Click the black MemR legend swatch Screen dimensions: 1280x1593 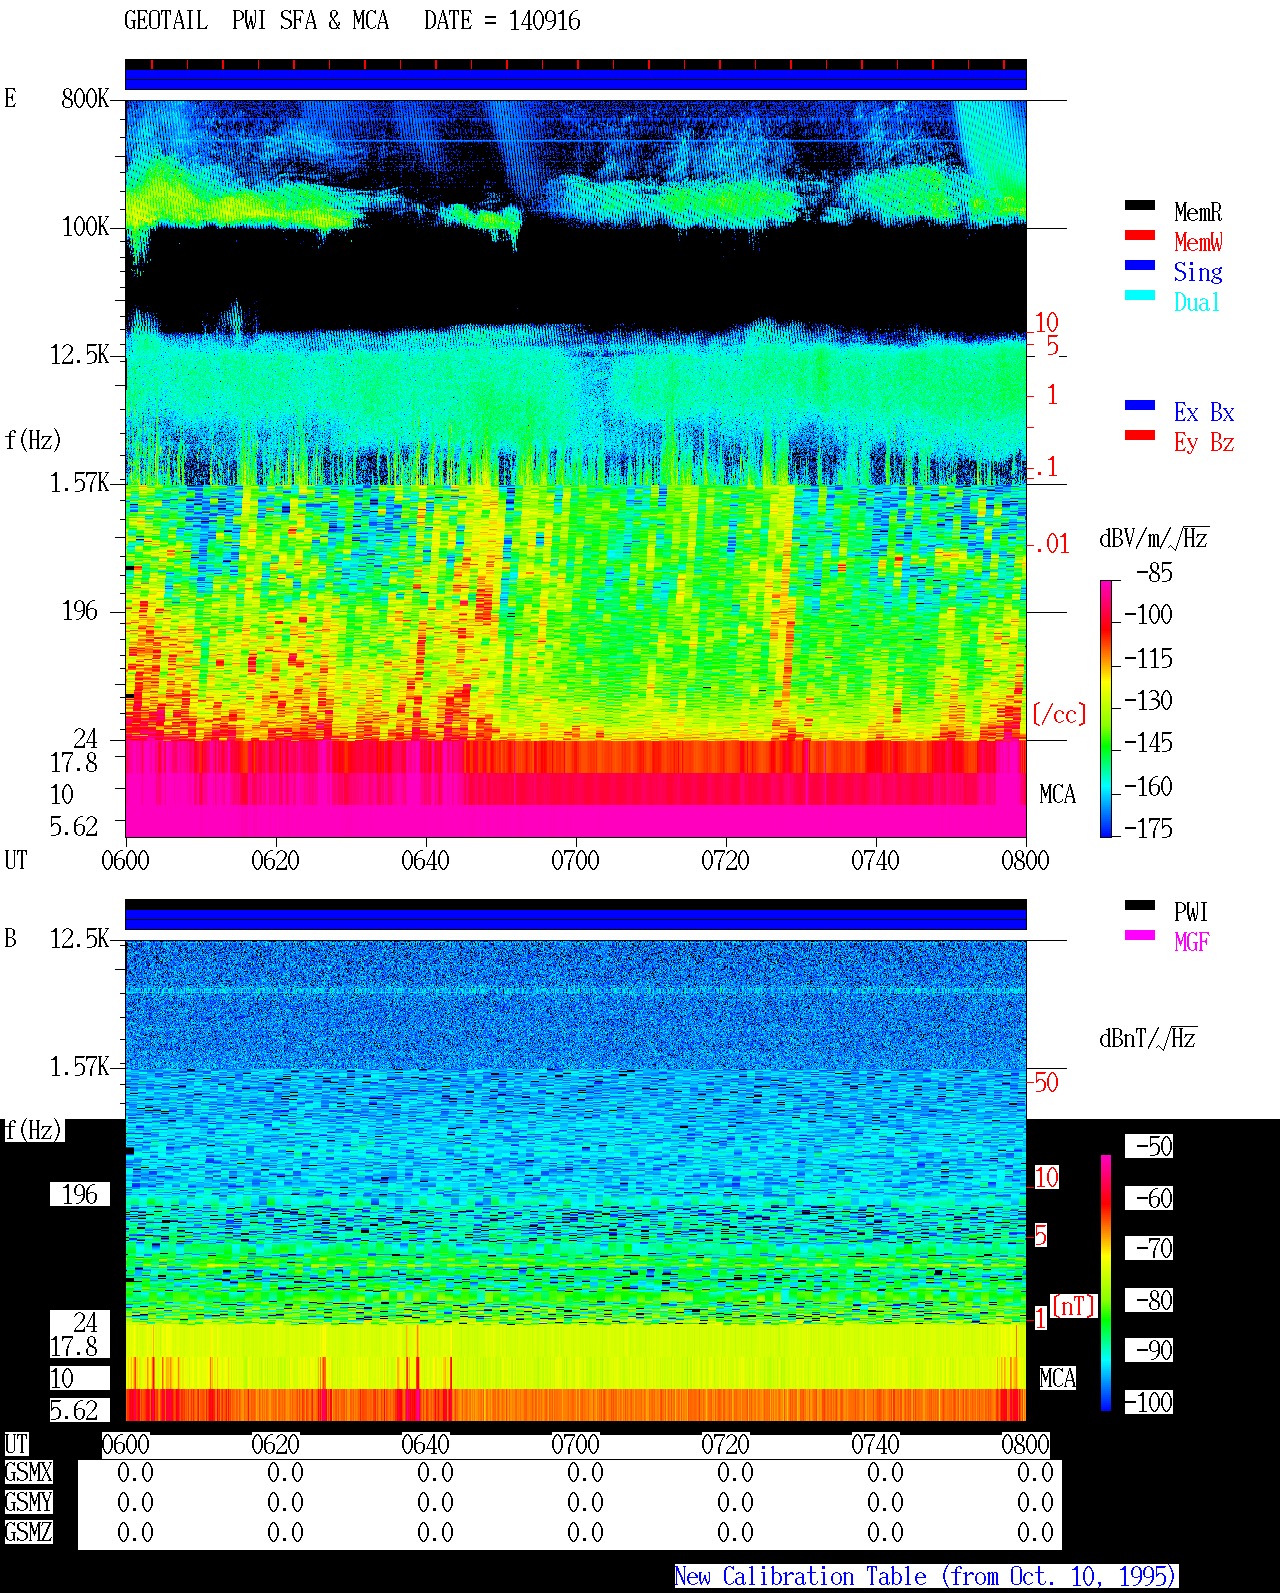(1140, 206)
